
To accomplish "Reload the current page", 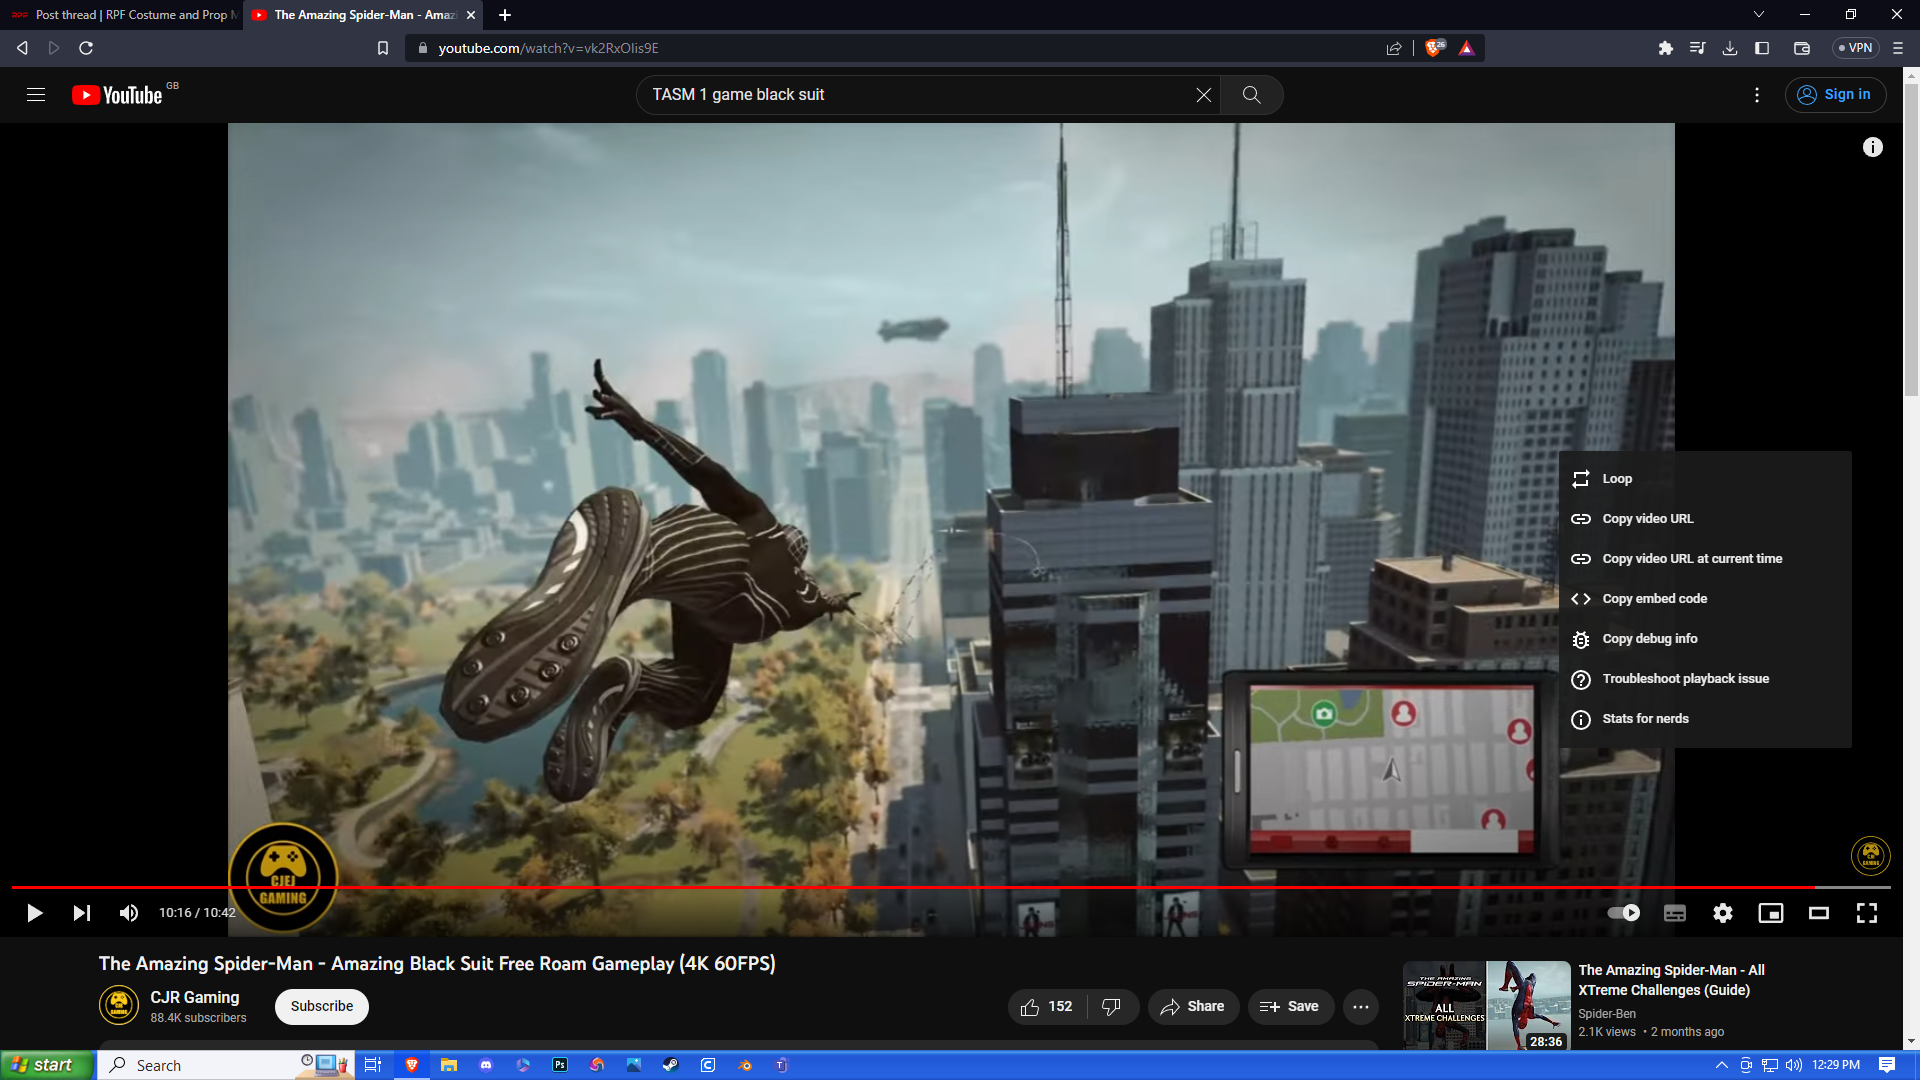I will click(x=86, y=48).
